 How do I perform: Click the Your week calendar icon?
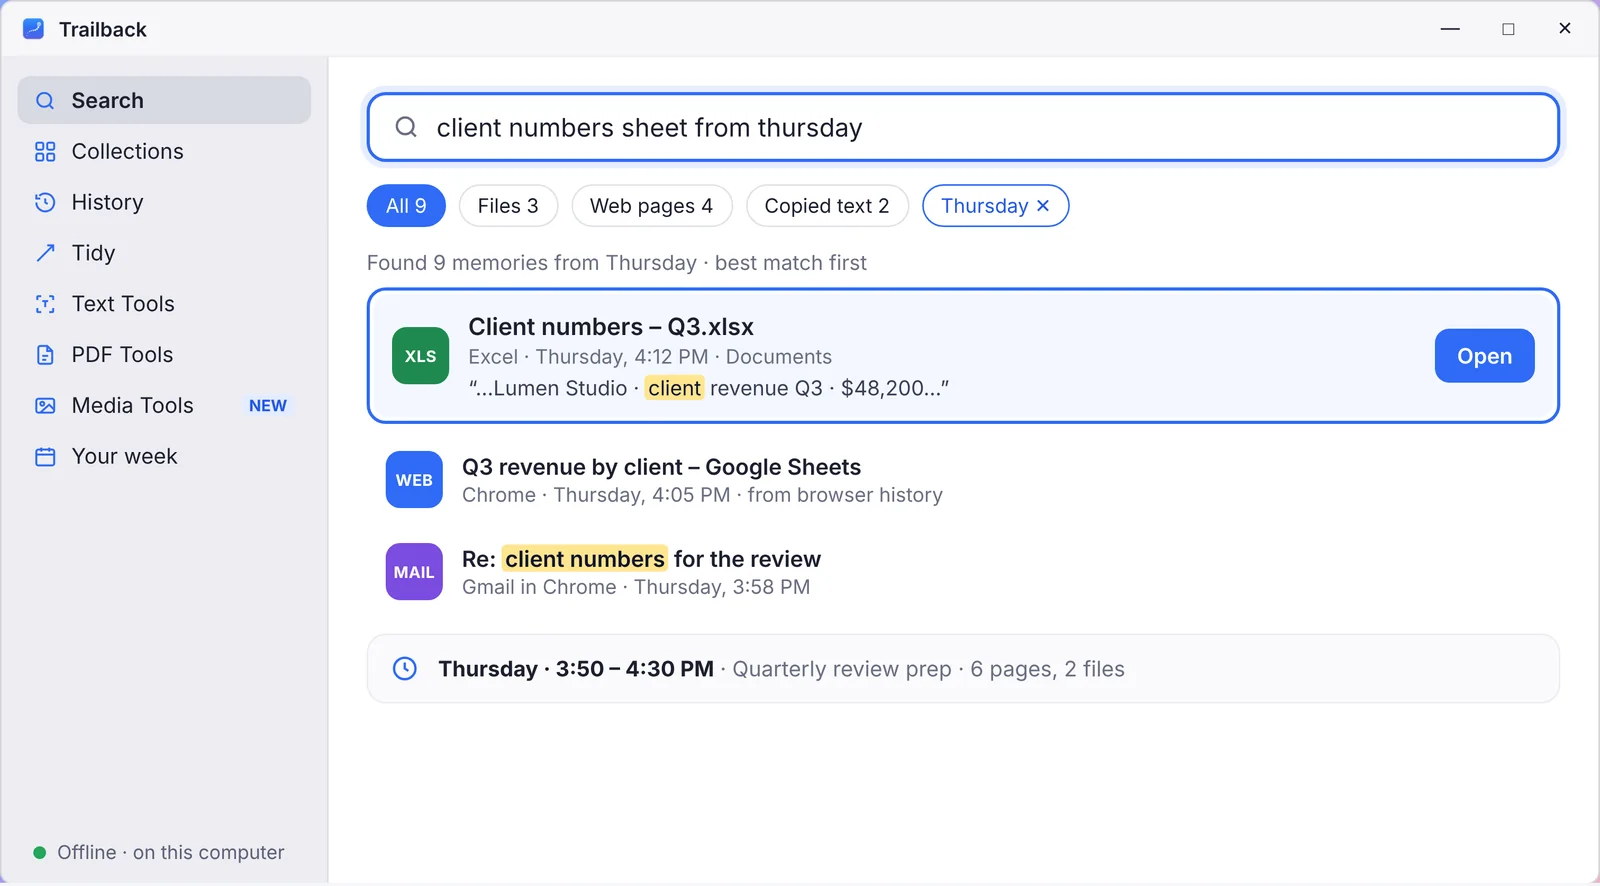pos(45,457)
